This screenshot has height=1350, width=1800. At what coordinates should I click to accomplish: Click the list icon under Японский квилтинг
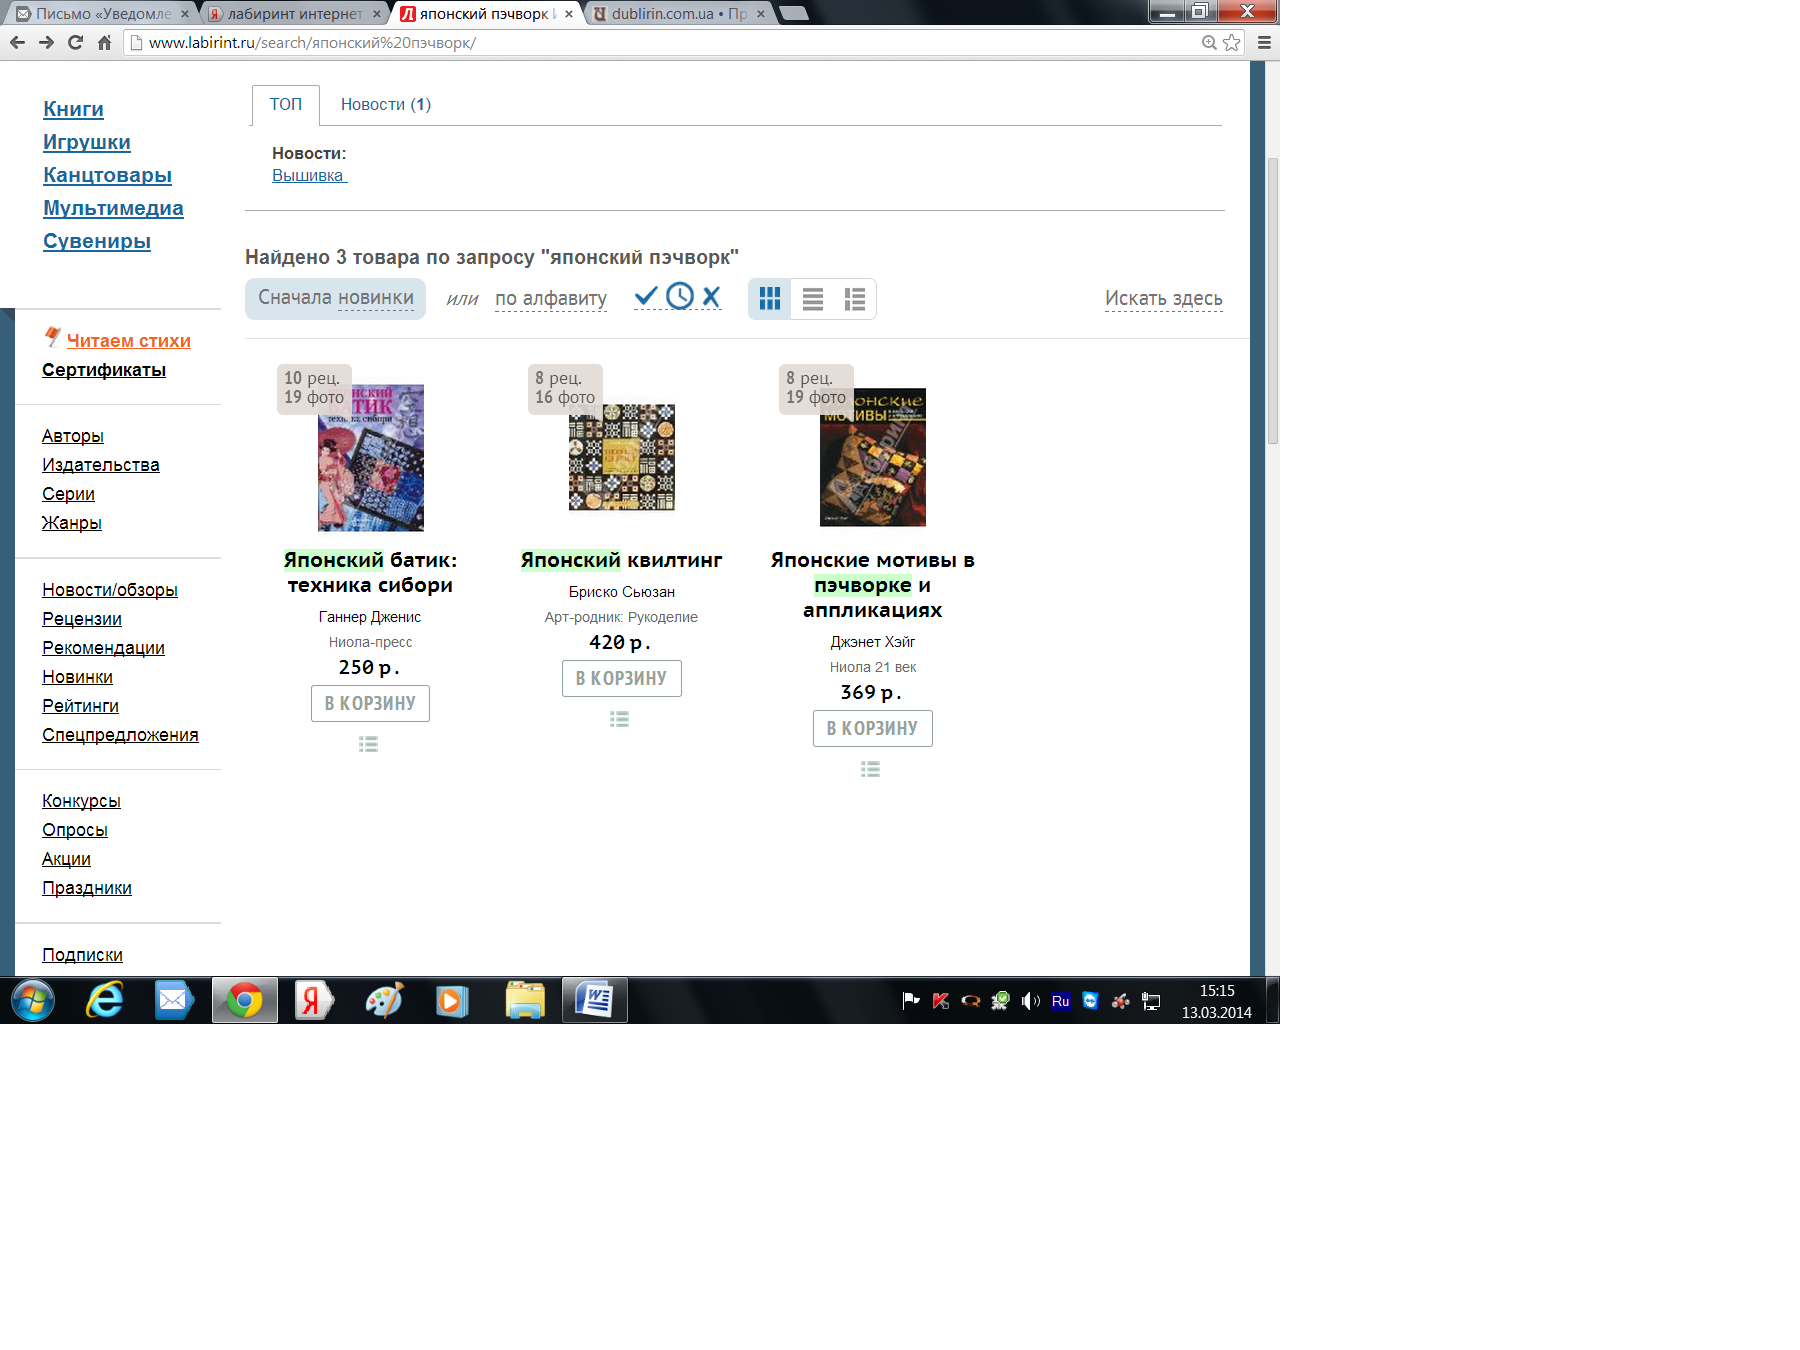[x=620, y=719]
